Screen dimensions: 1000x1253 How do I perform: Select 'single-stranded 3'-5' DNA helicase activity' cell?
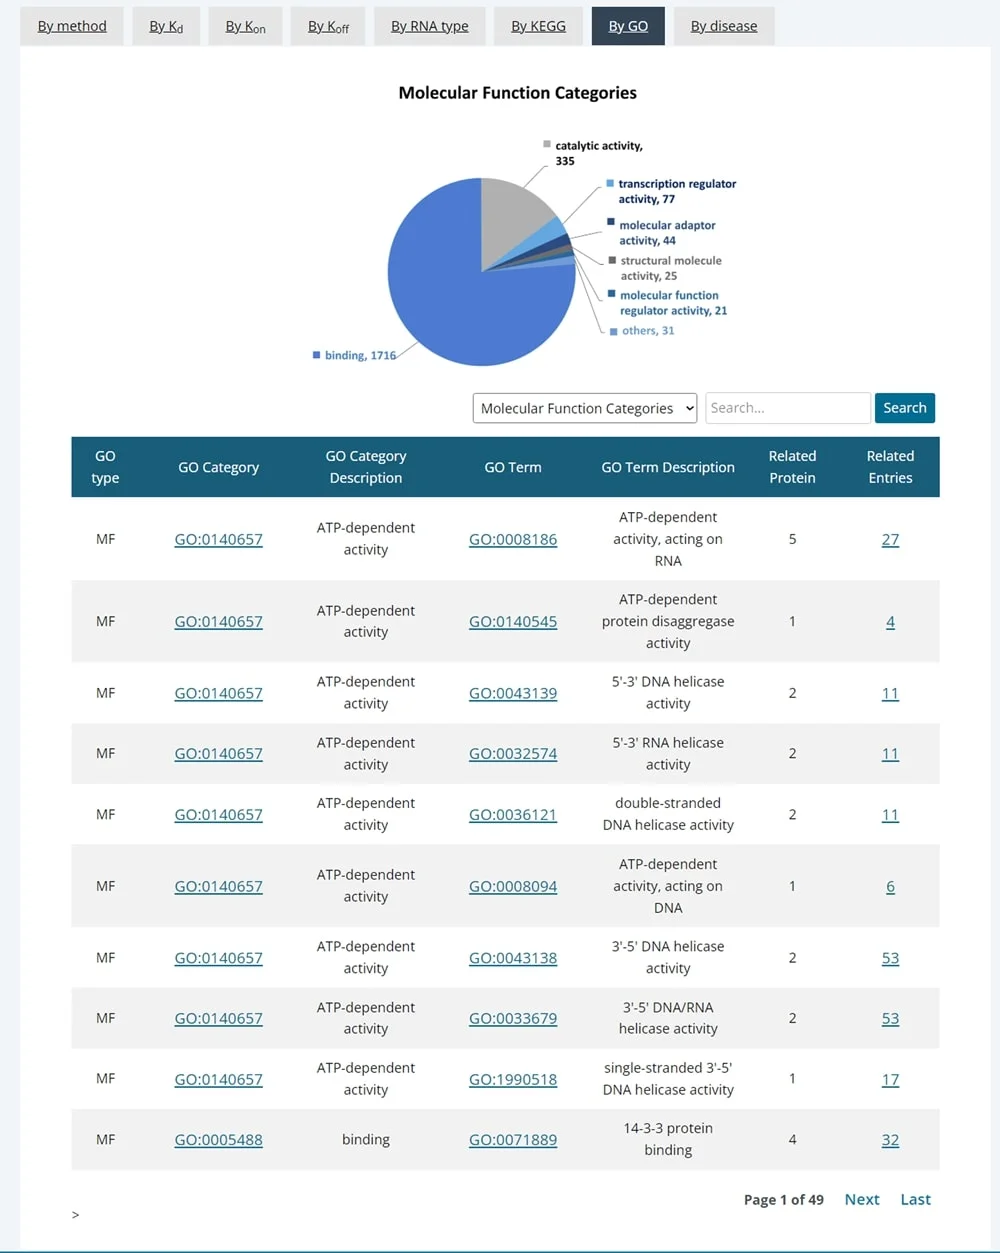pos(668,1079)
